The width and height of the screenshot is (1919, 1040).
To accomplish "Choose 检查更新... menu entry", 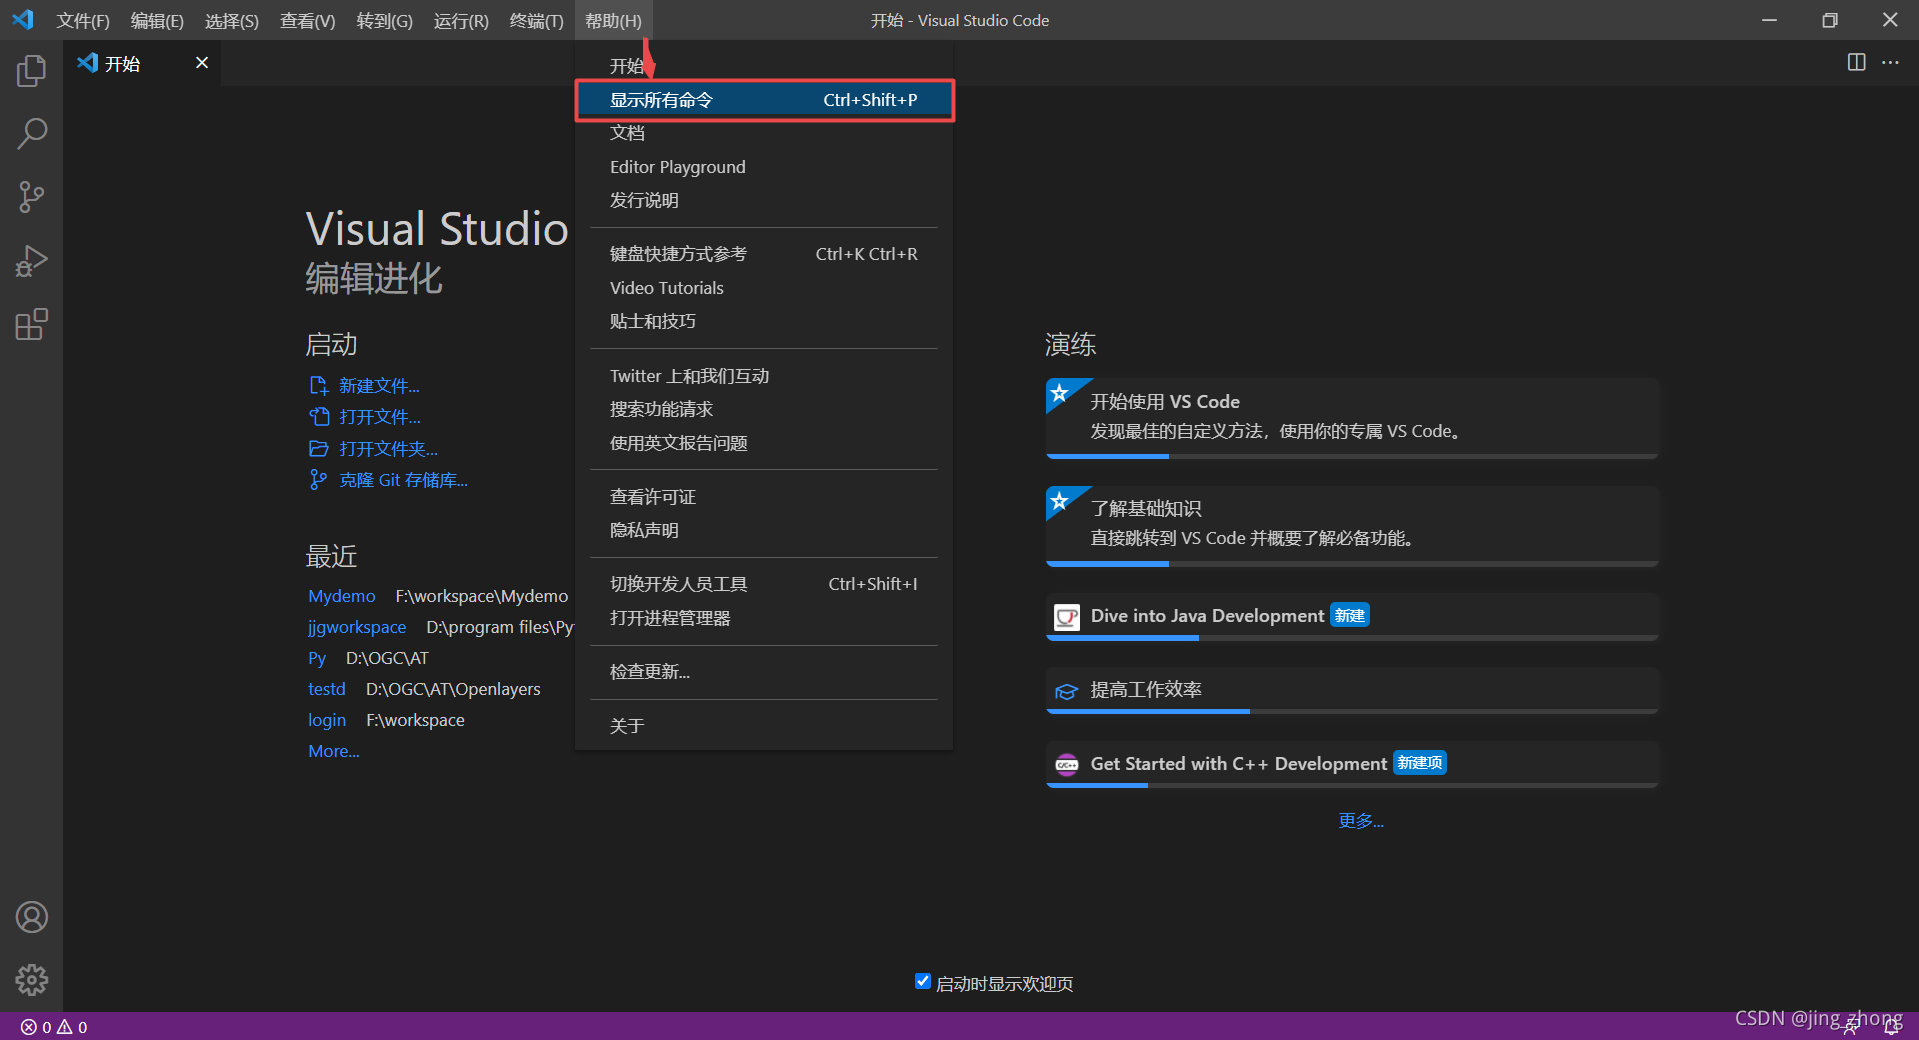I will (x=764, y=672).
